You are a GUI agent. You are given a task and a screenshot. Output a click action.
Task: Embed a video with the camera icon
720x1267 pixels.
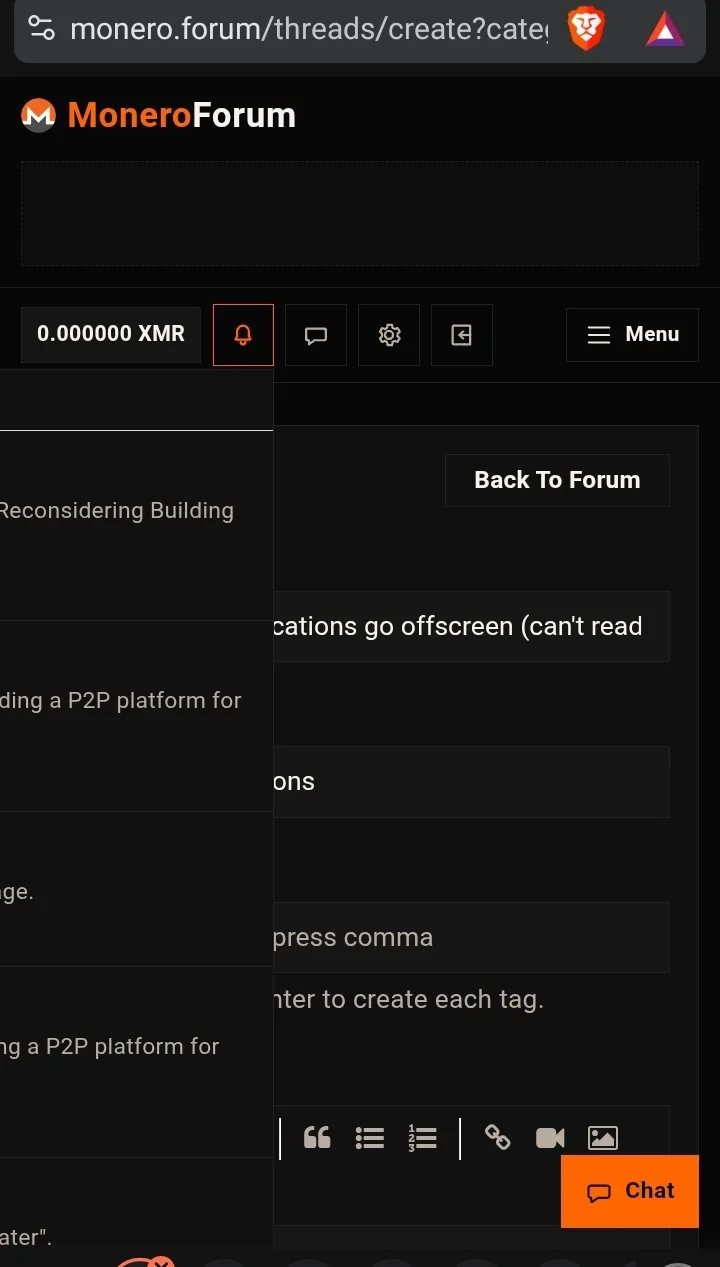(x=550, y=1137)
